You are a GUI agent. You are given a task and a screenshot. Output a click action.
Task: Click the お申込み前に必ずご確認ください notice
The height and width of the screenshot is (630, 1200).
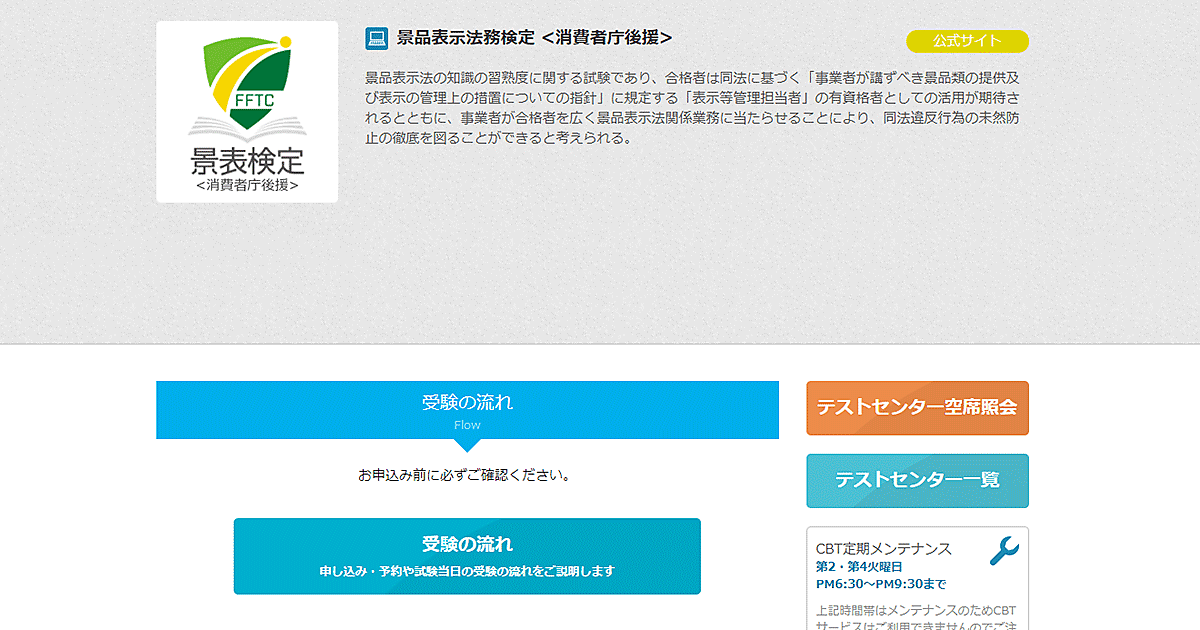point(467,475)
